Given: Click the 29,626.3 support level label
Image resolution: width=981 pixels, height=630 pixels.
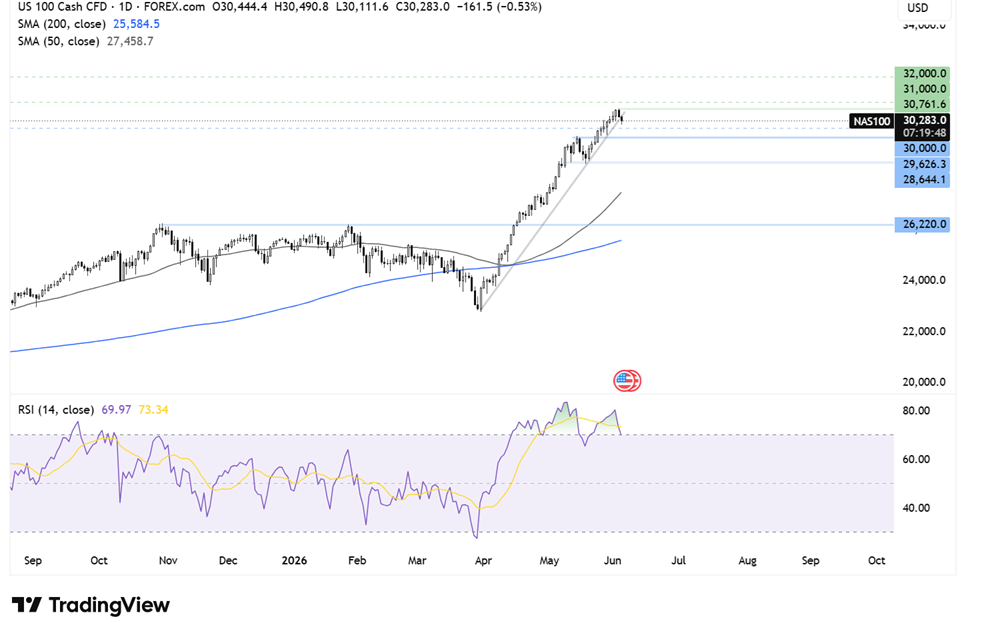Looking at the screenshot, I should [x=922, y=165].
